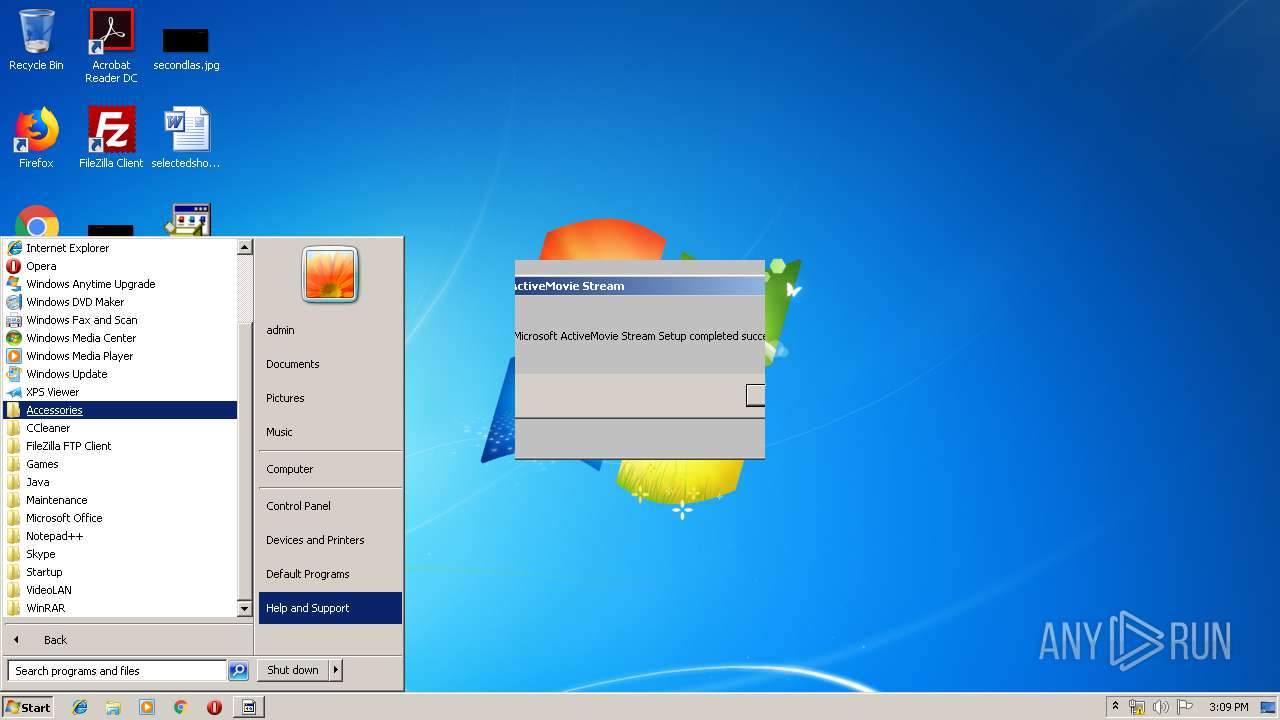This screenshot has height=720, width=1280.
Task: Open Pictures from Start menu
Action: (330, 398)
